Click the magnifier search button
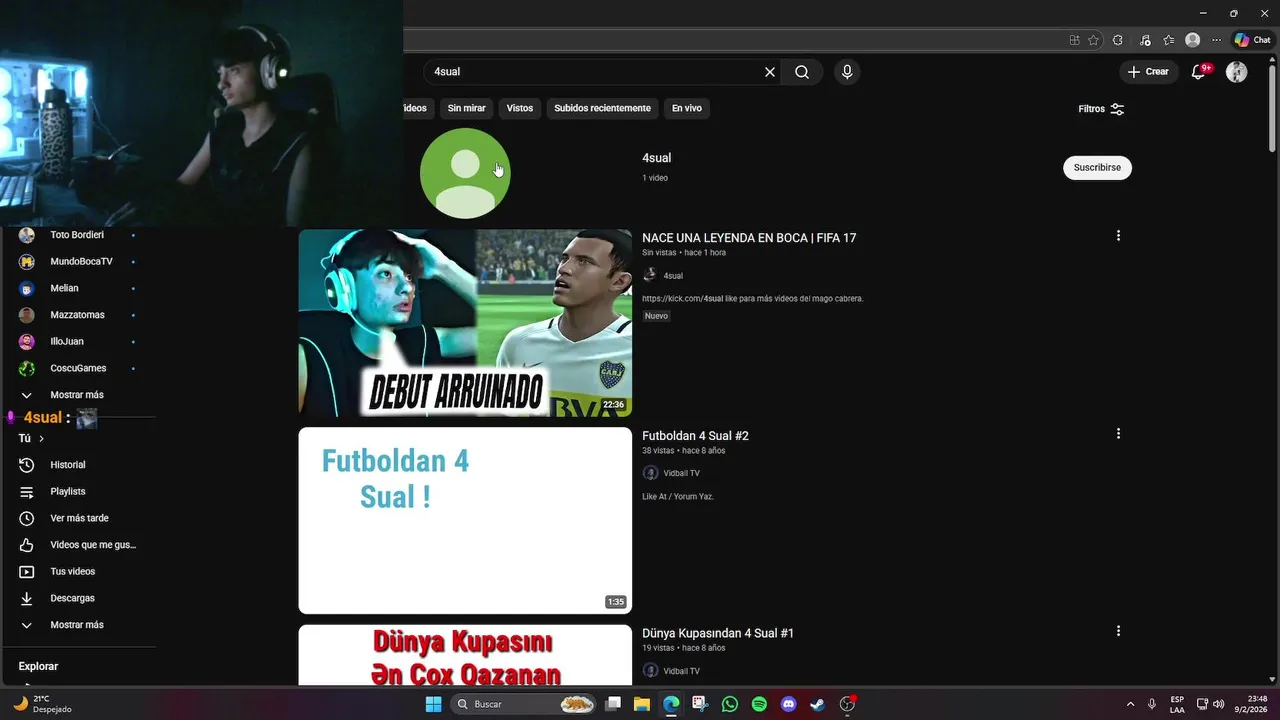This screenshot has width=1280, height=720. click(802, 72)
